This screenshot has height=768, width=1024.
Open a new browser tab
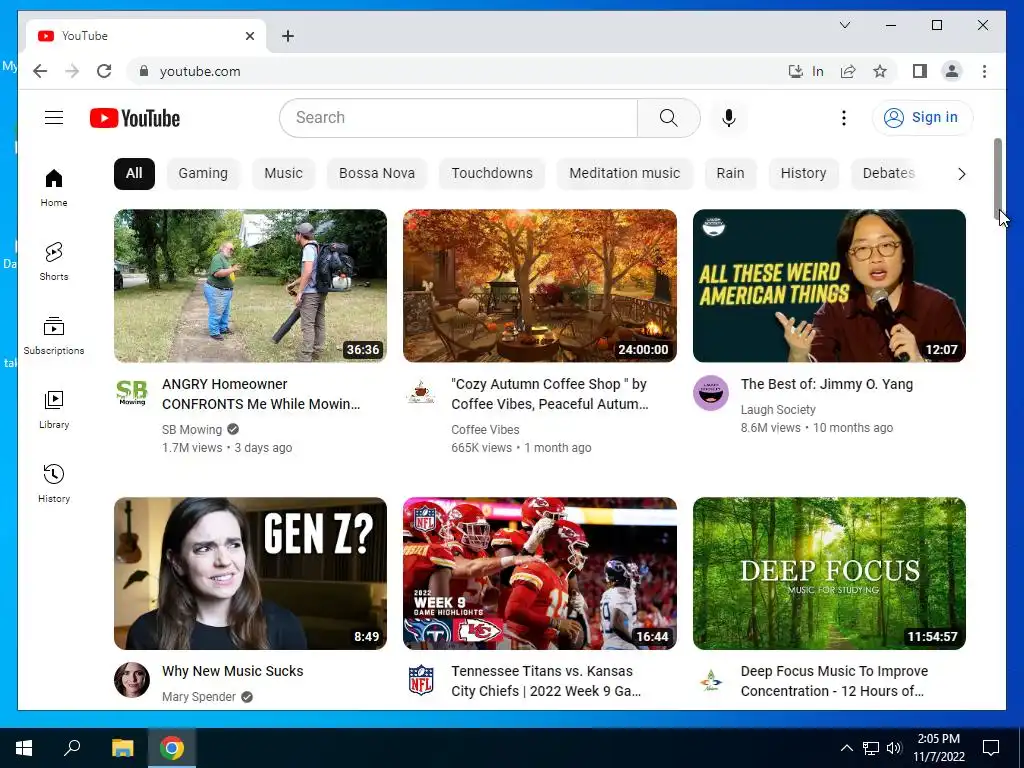point(288,36)
